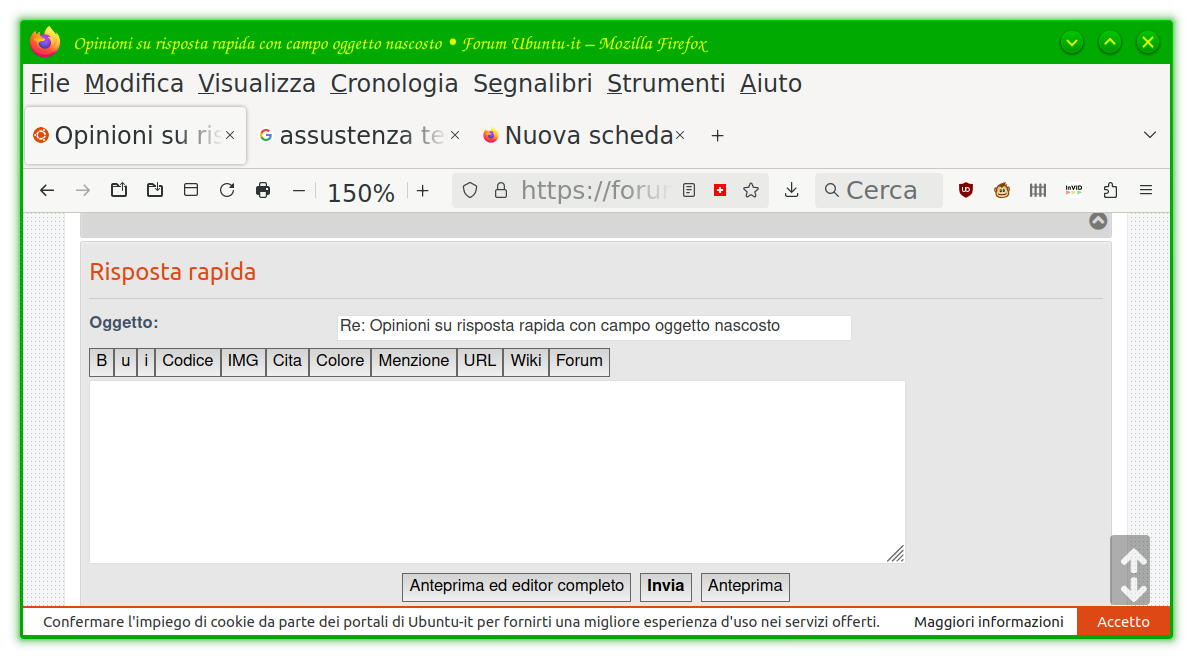Click the Colore formatting button
1193x659 pixels.
click(340, 361)
